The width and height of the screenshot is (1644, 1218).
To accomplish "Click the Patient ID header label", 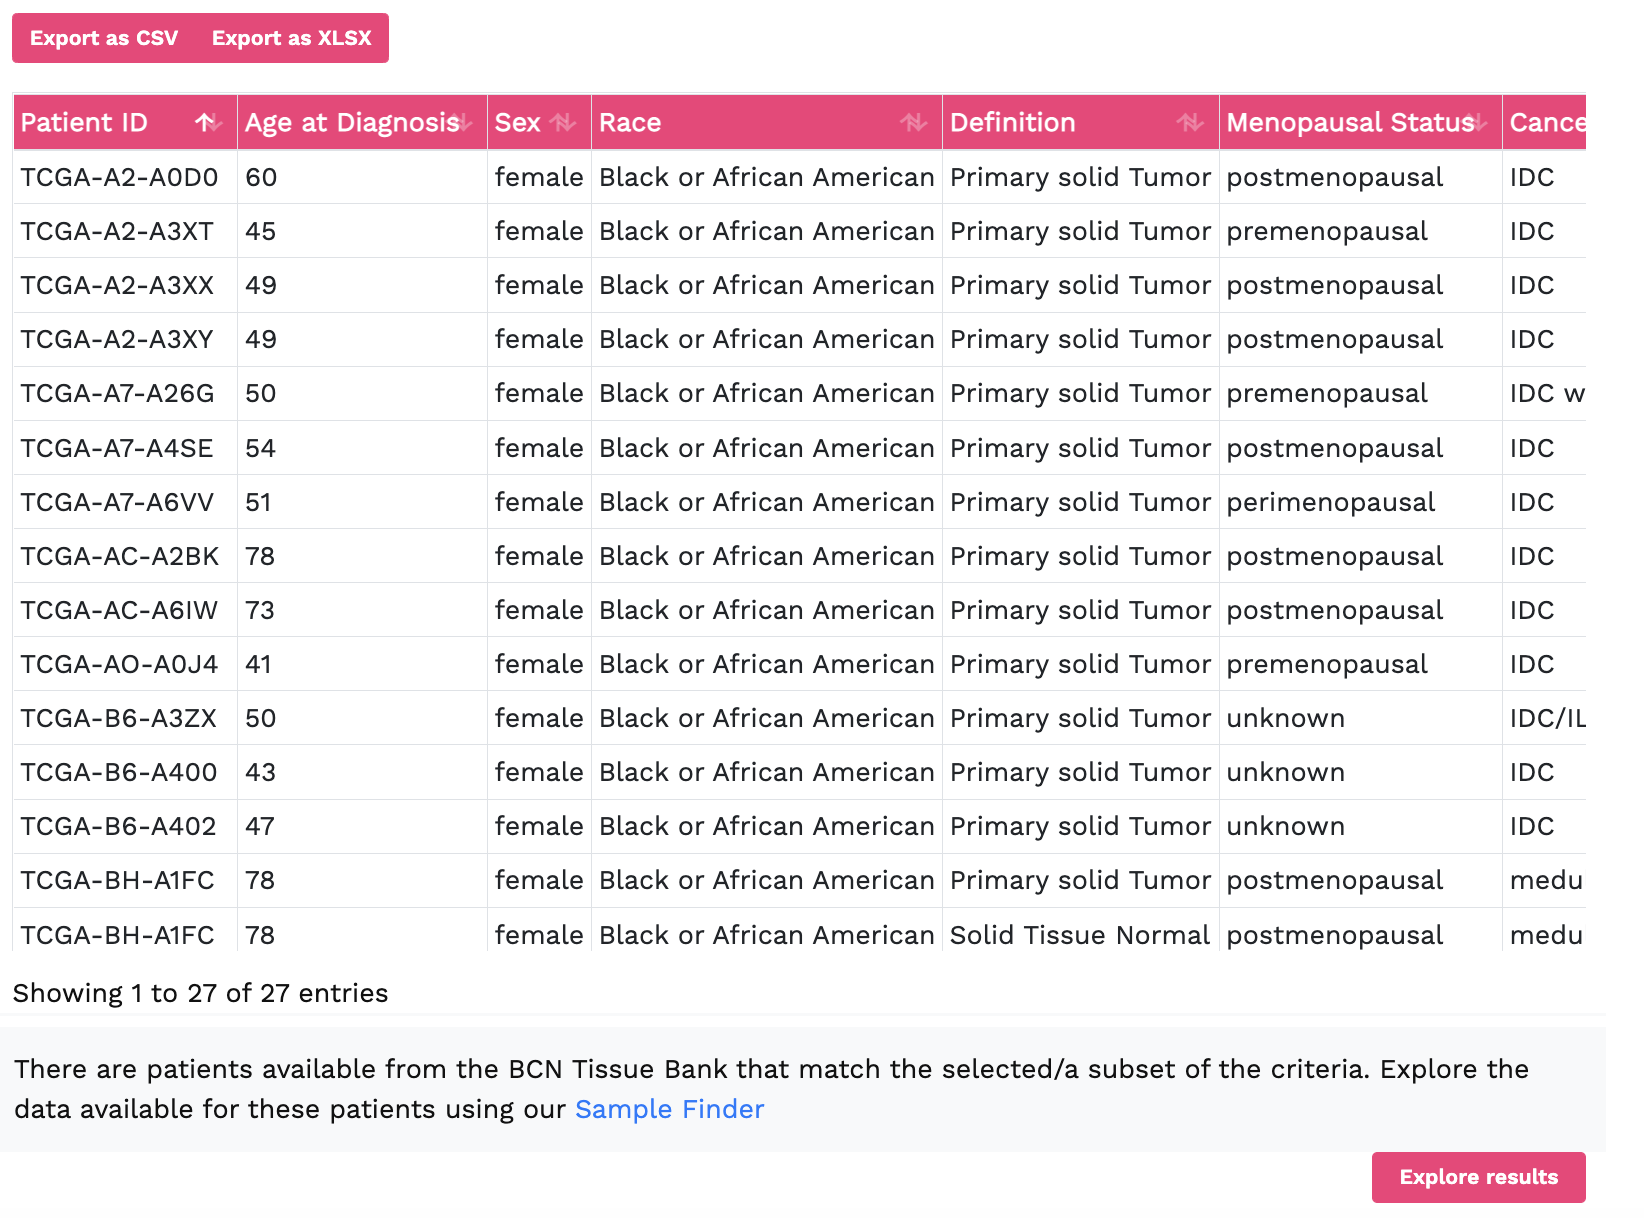I will click(x=84, y=122).
